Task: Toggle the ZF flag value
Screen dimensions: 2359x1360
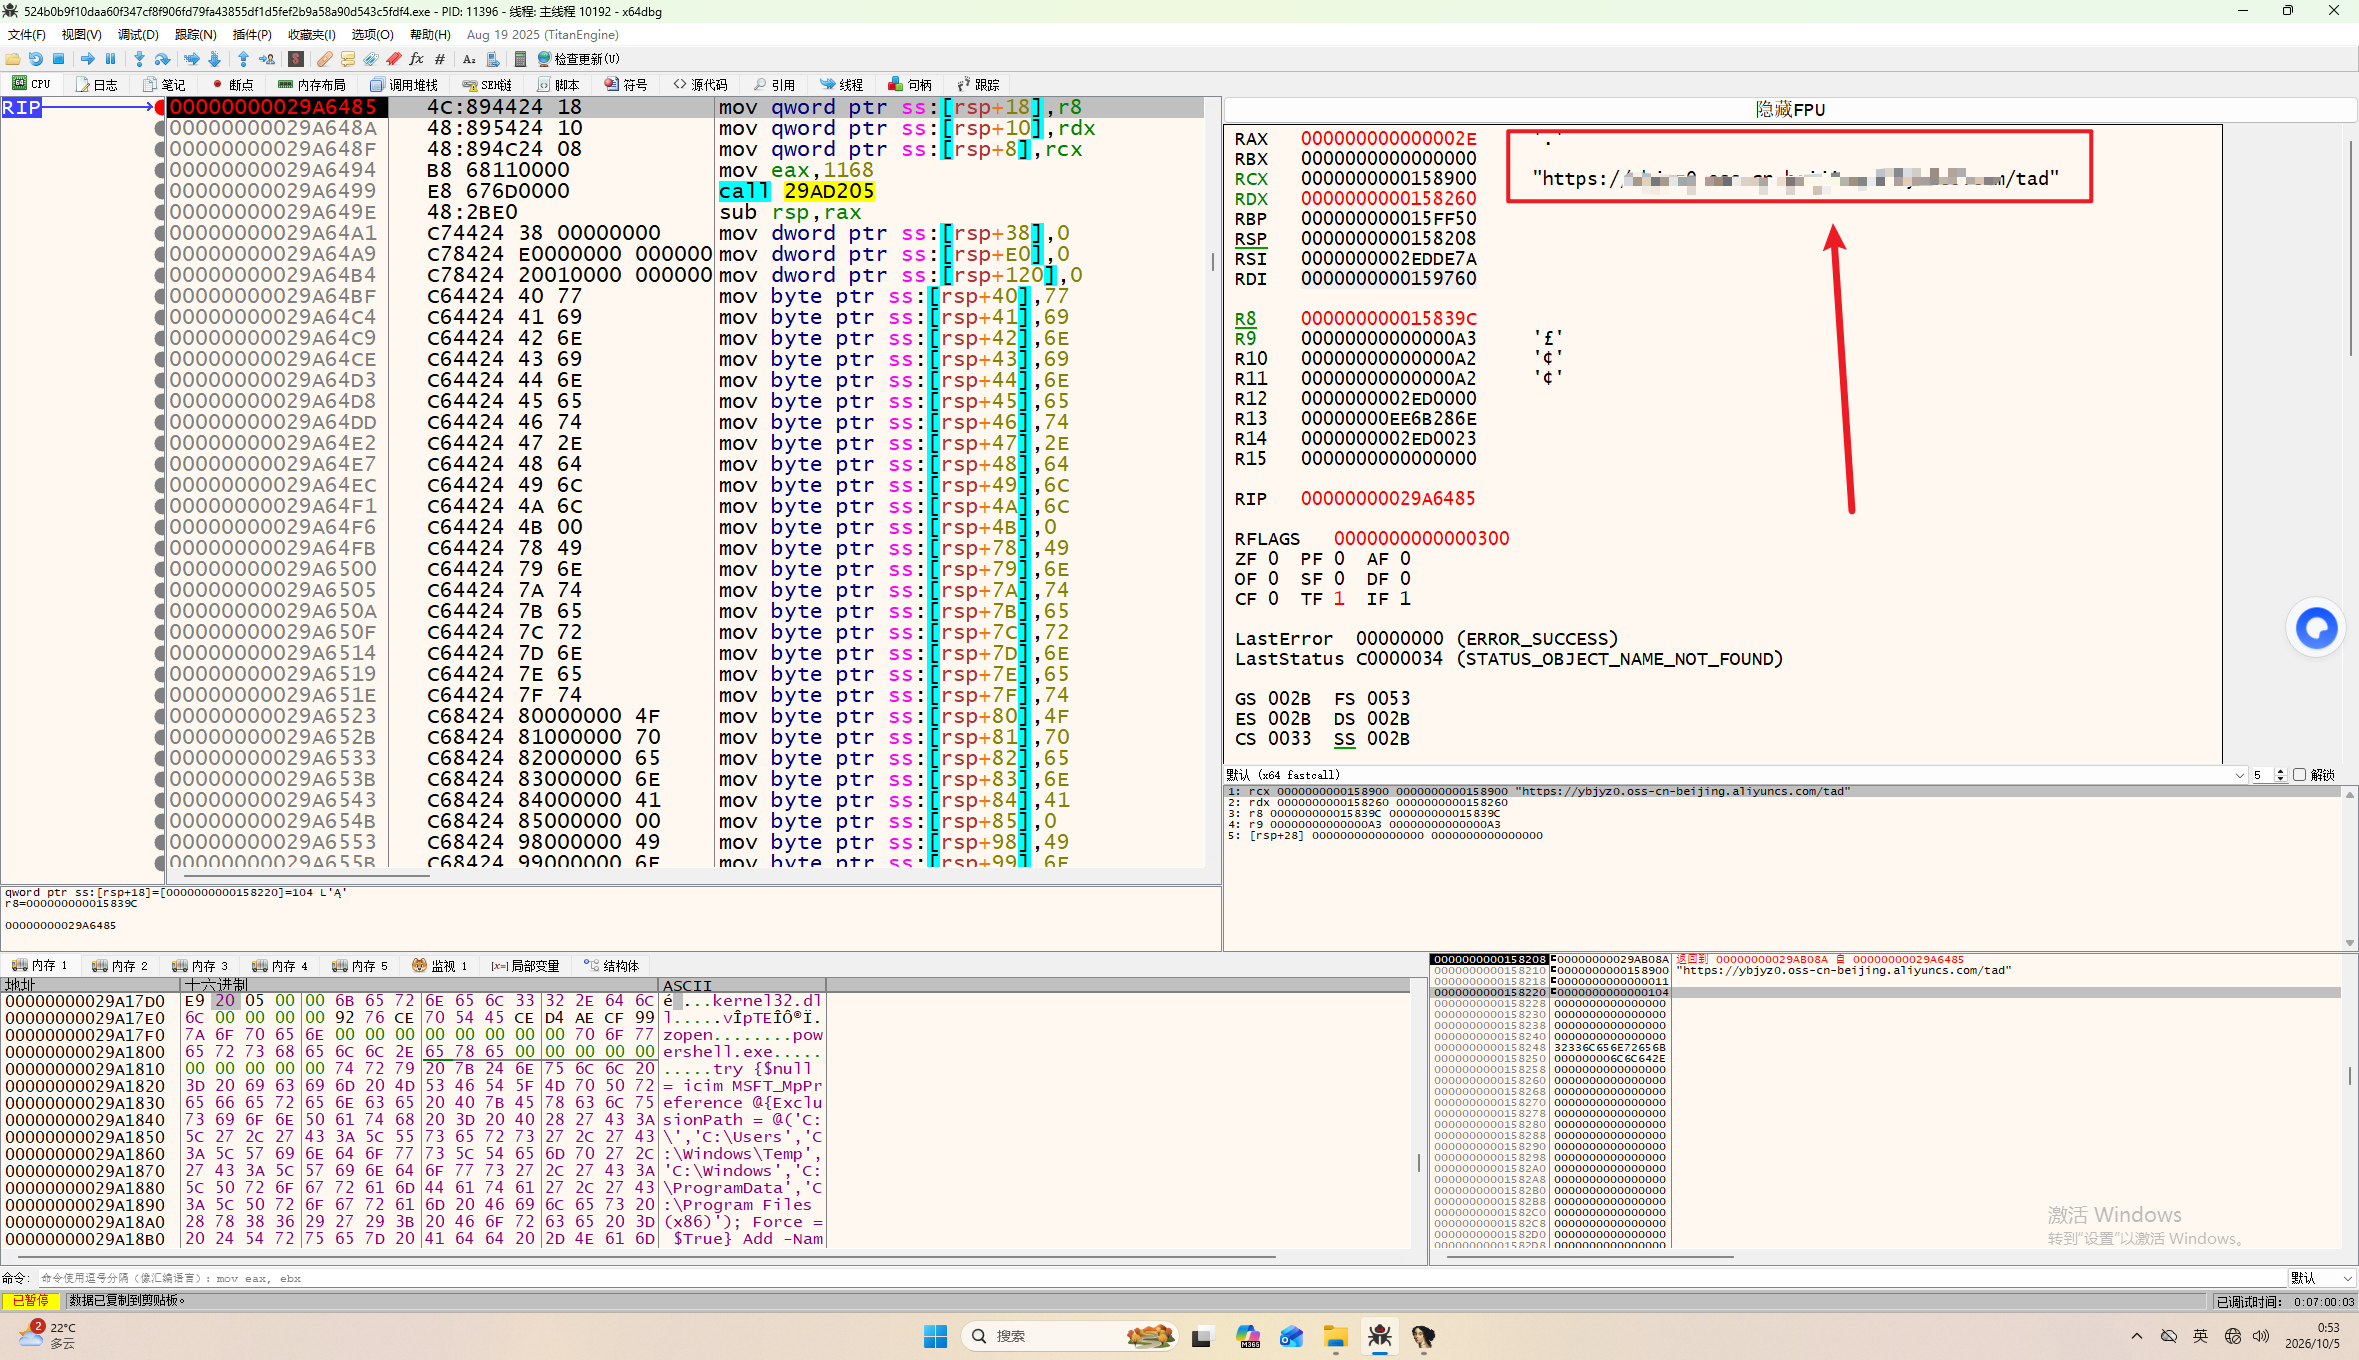Action: [1273, 559]
